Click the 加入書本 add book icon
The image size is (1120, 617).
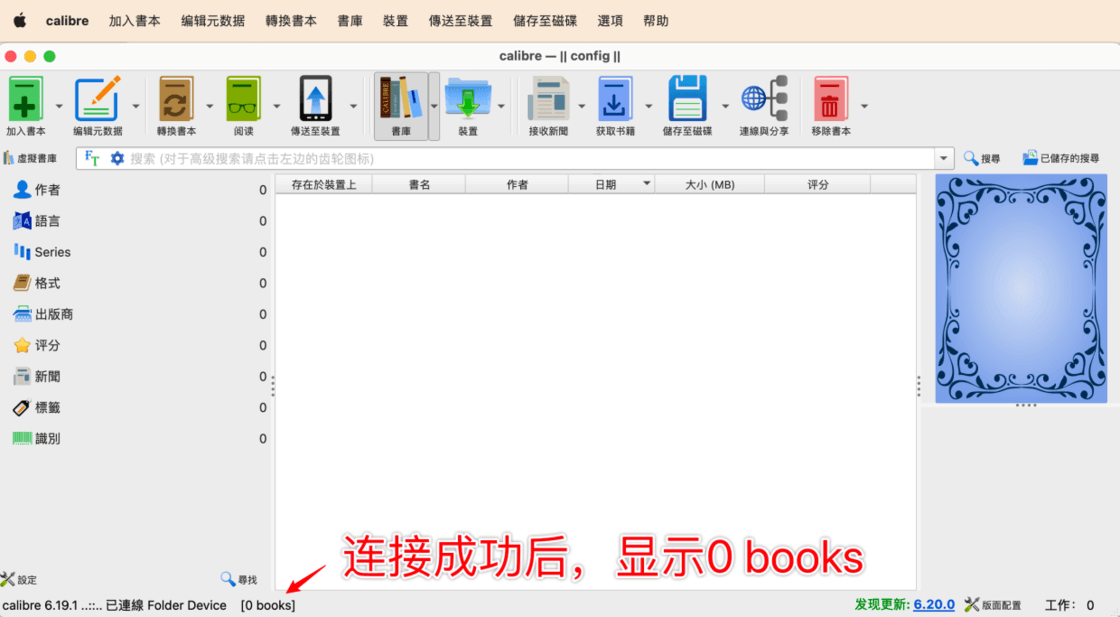point(26,100)
